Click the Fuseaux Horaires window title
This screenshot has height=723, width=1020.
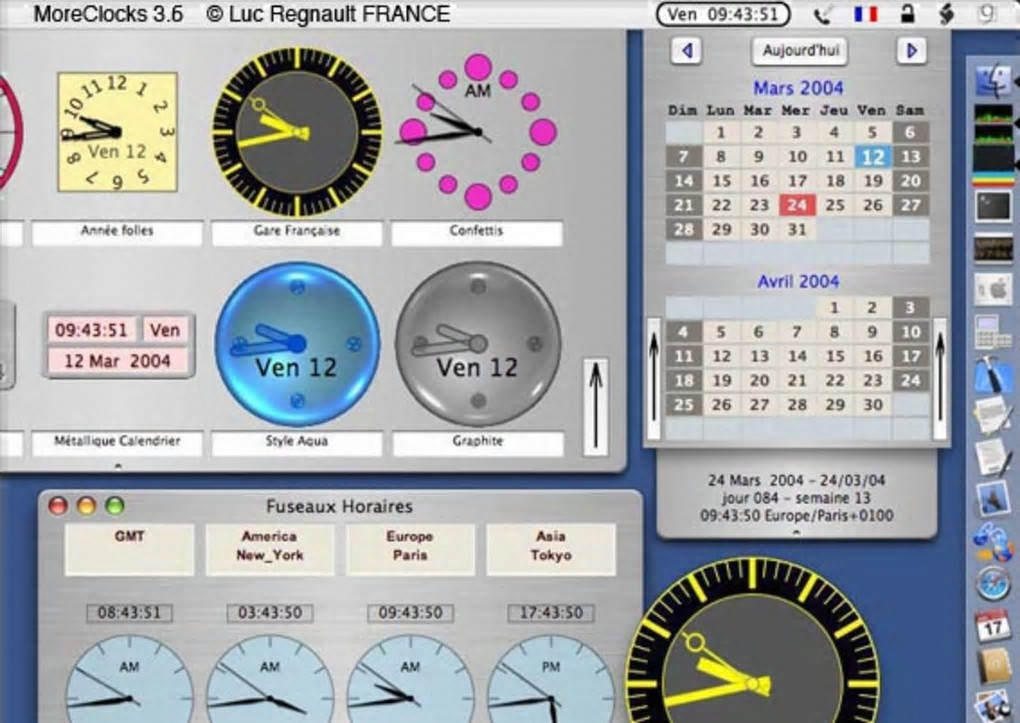(339, 506)
